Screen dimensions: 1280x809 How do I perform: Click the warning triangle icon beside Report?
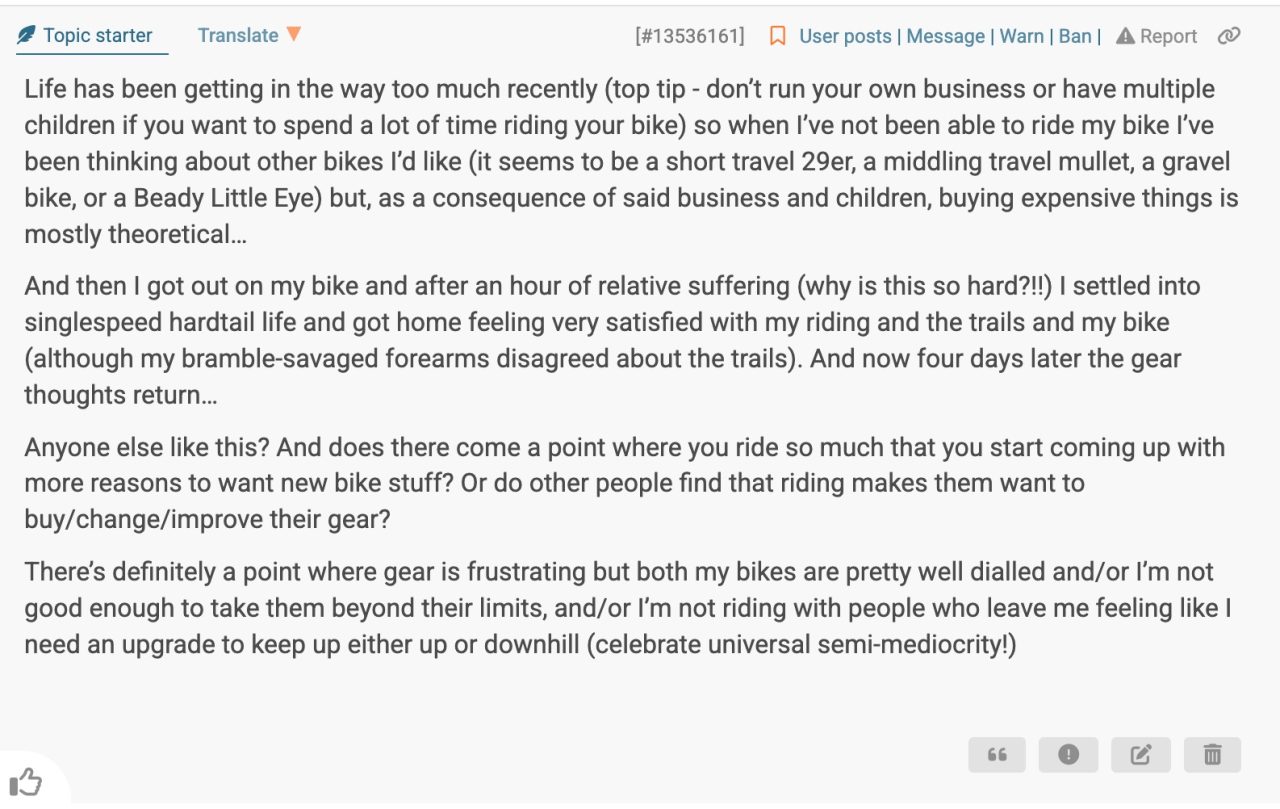point(1125,36)
